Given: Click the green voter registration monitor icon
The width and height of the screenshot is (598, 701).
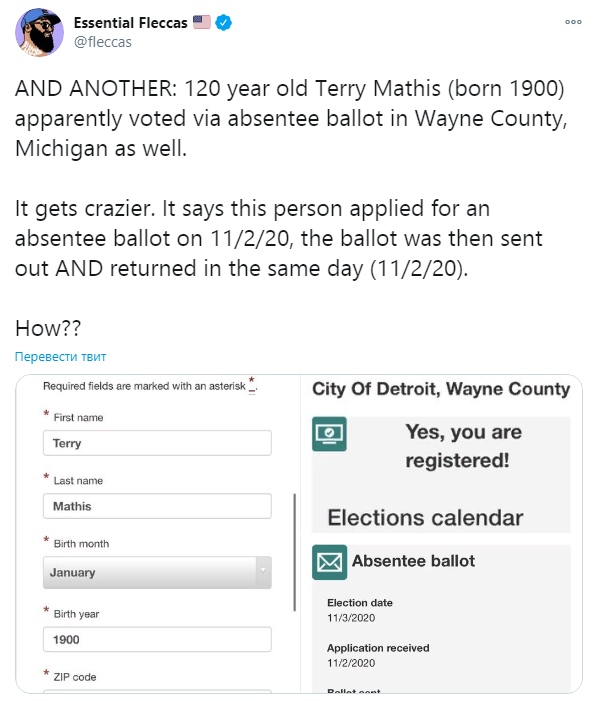Looking at the screenshot, I should (x=329, y=434).
